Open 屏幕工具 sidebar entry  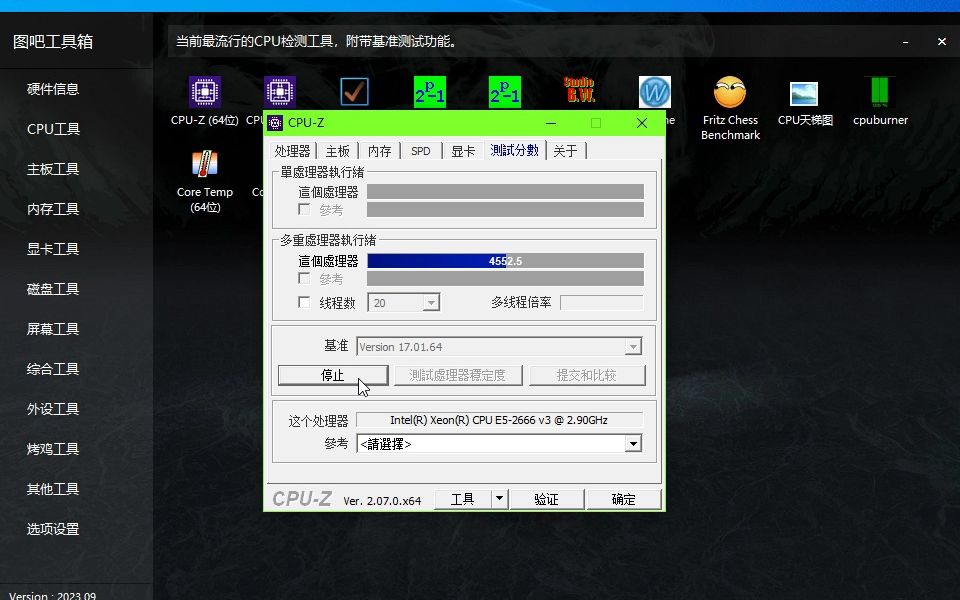[53, 329]
